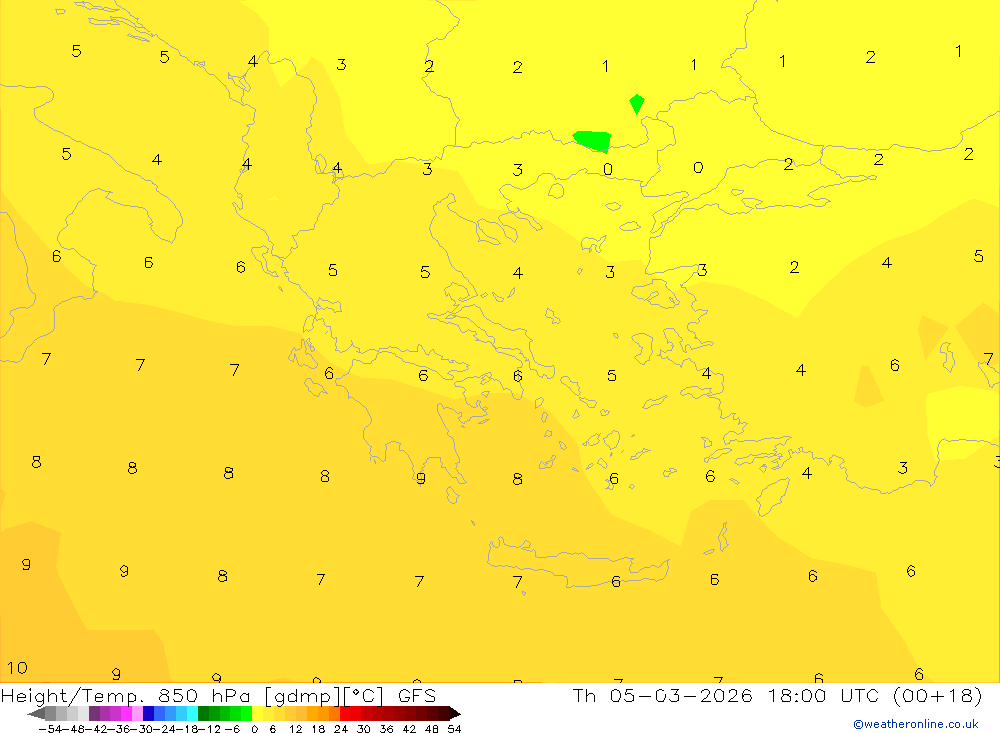Click the 10 temperature value on map
Viewport: 1000px width, 733px height.
(x=17, y=668)
